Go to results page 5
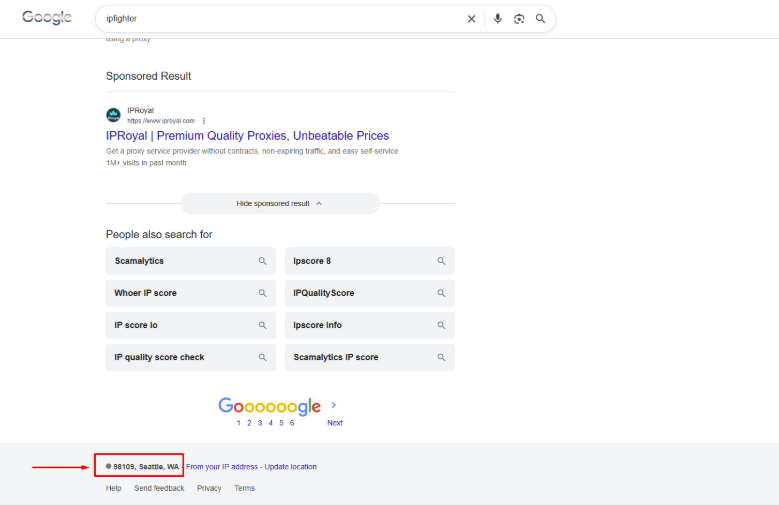 (281, 423)
